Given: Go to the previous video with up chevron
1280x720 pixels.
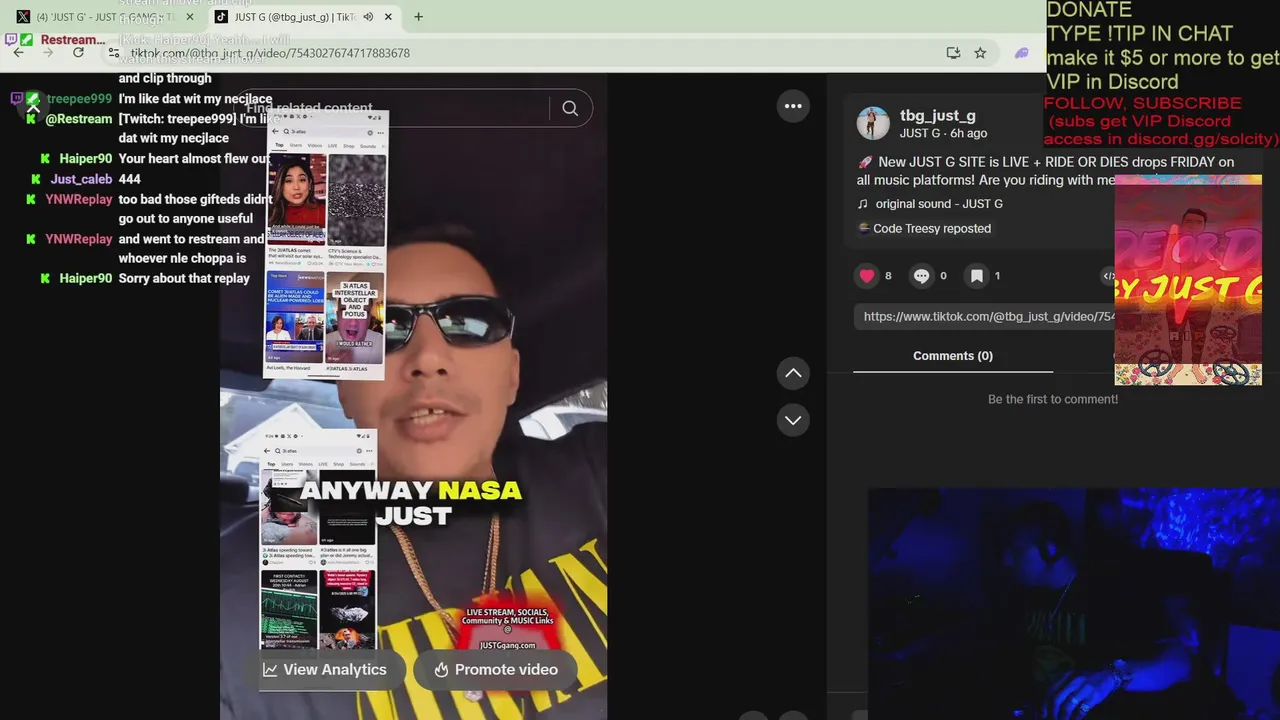Looking at the screenshot, I should point(793,373).
